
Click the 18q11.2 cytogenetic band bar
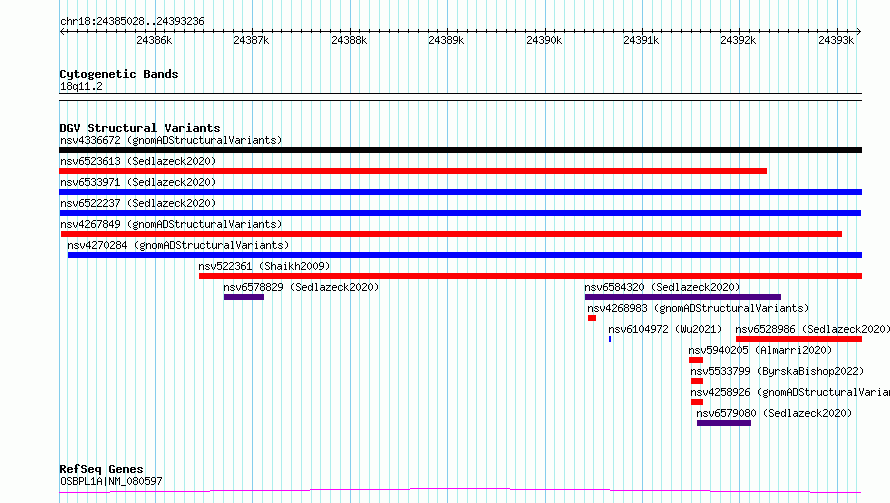point(460,97)
